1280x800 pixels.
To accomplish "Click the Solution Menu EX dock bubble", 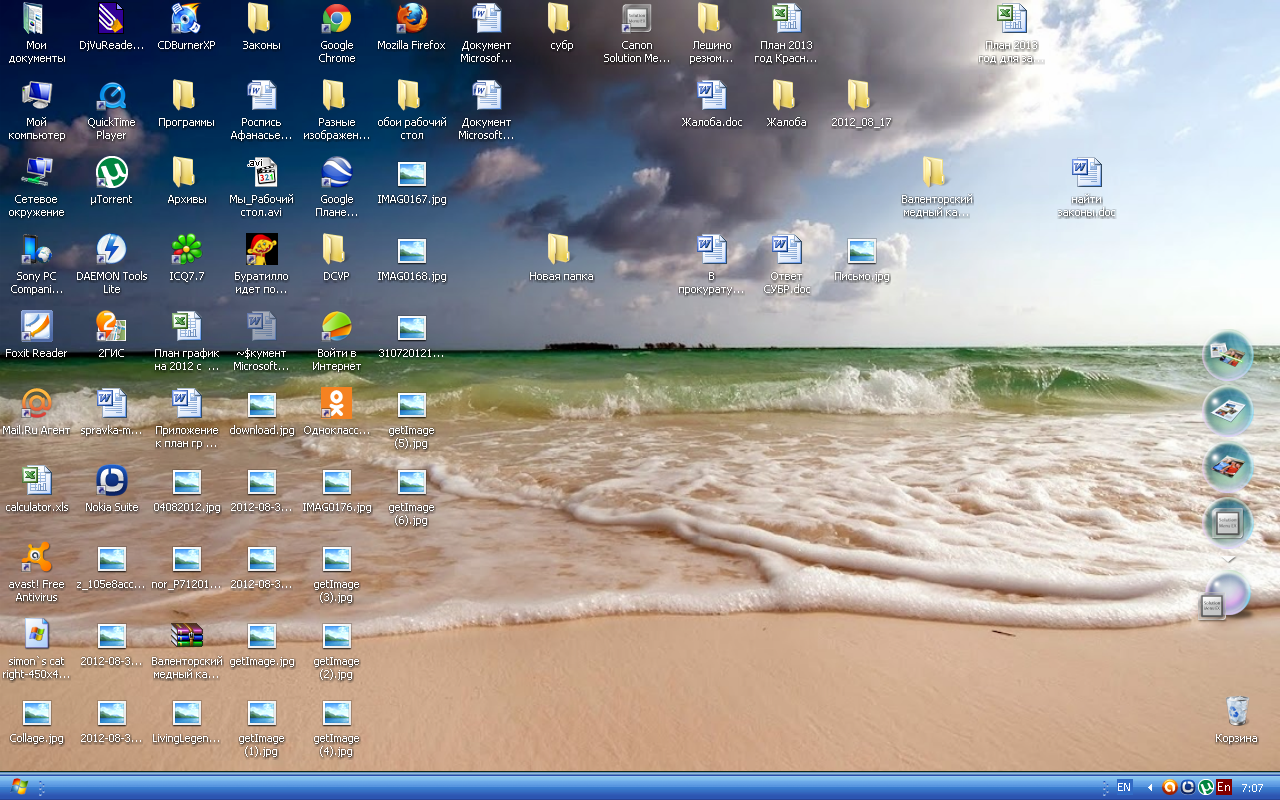I will click(x=1229, y=523).
